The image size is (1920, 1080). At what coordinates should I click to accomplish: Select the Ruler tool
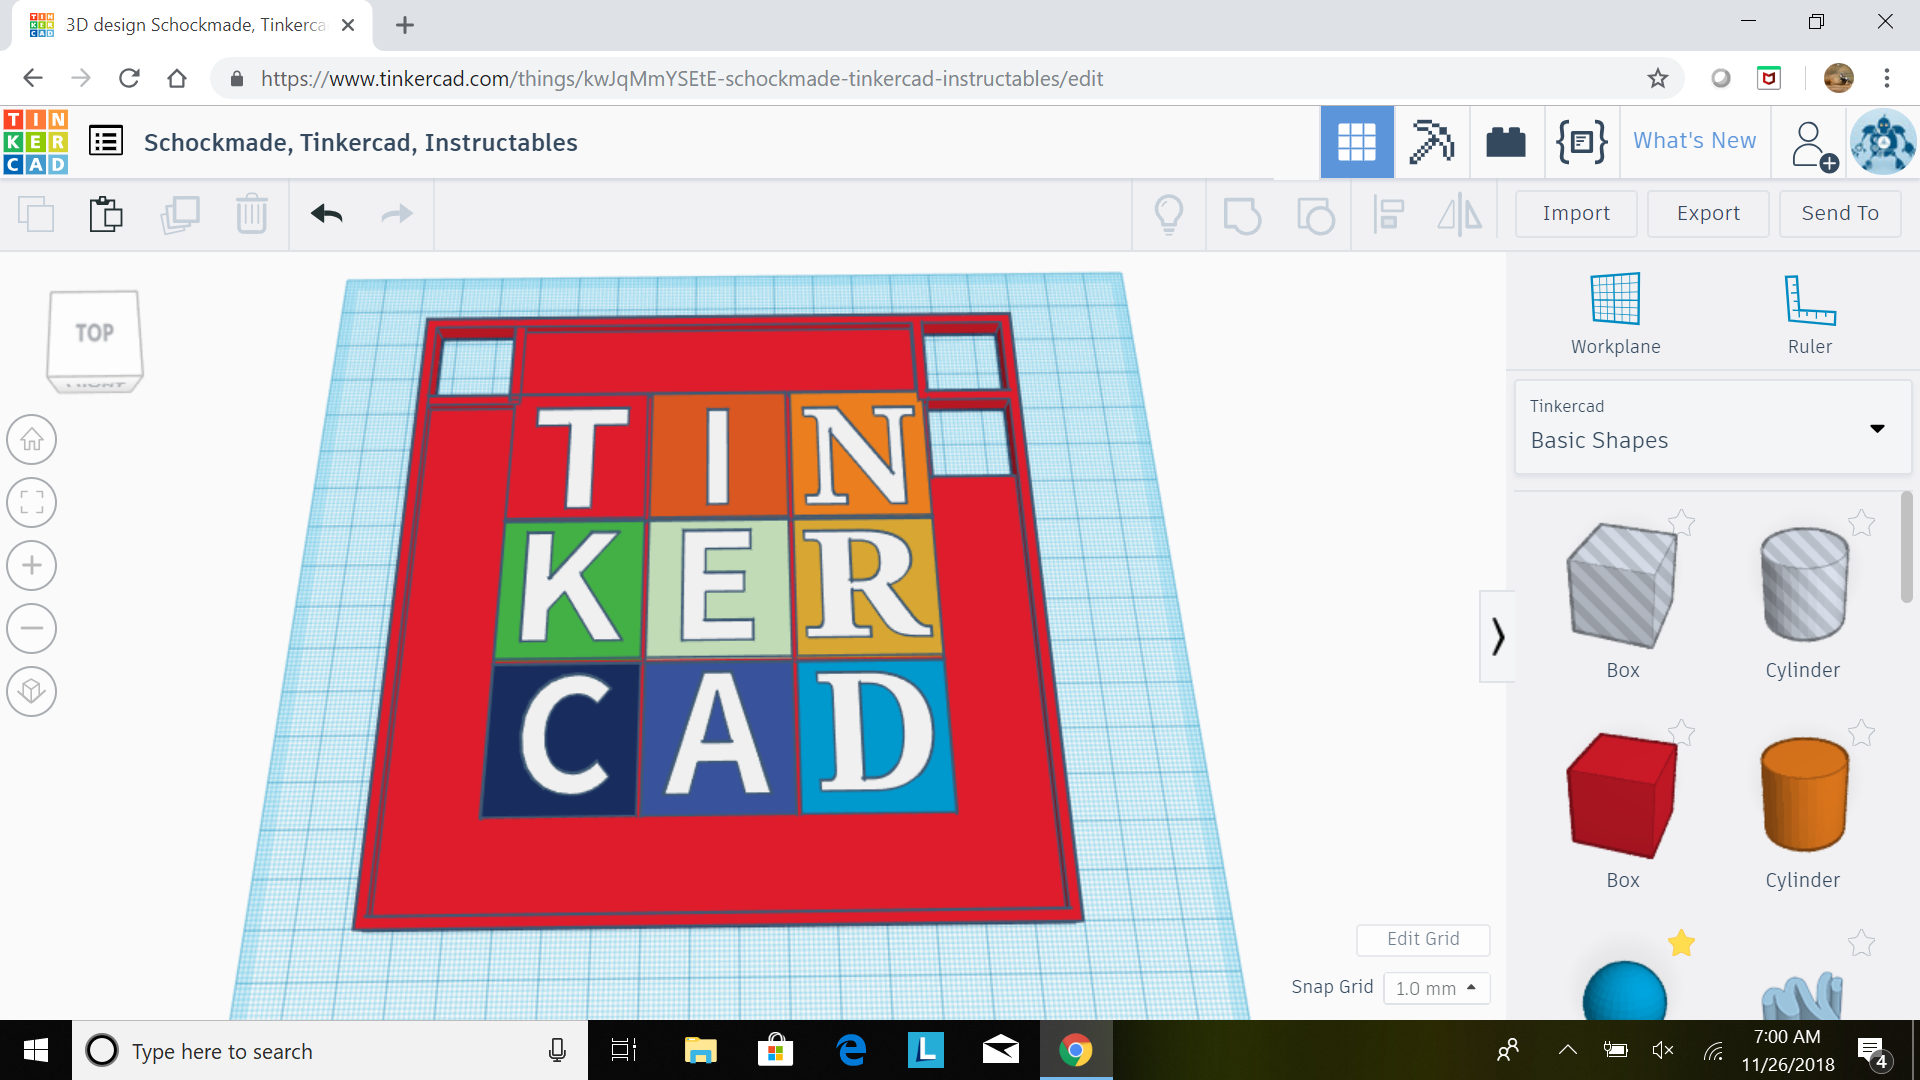click(x=1810, y=314)
